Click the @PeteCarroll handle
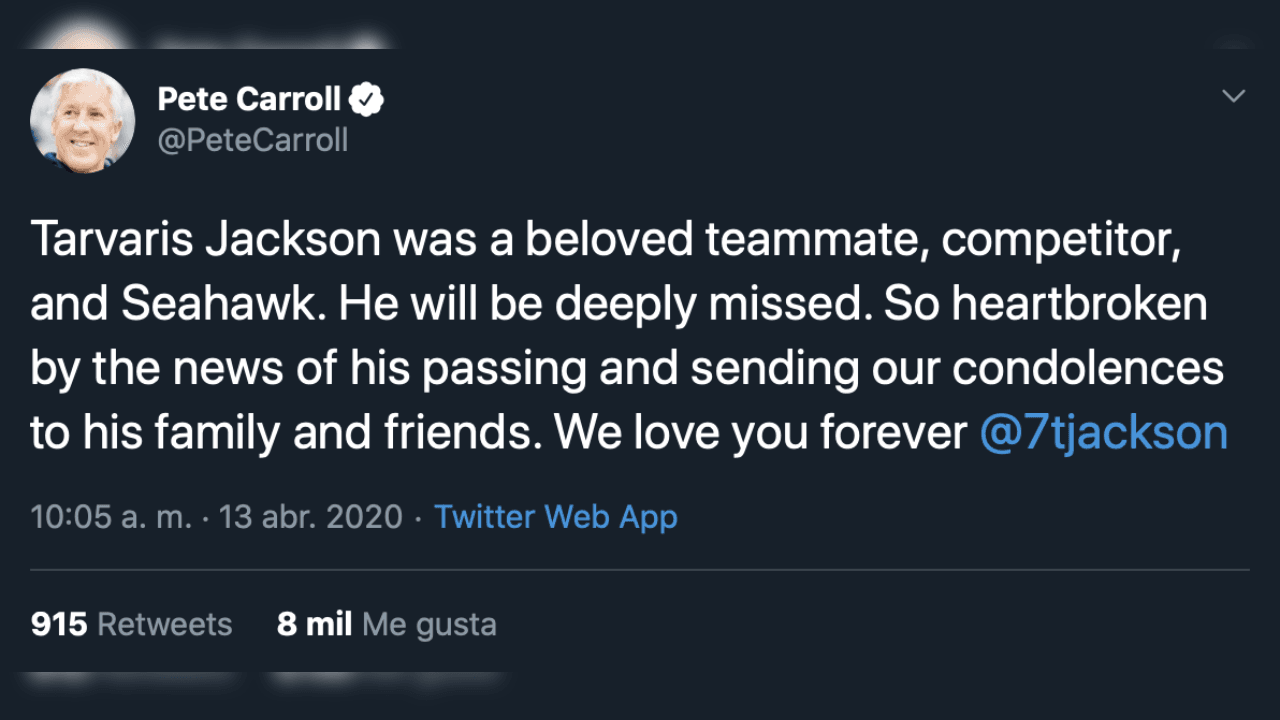1280x720 pixels. (x=253, y=140)
